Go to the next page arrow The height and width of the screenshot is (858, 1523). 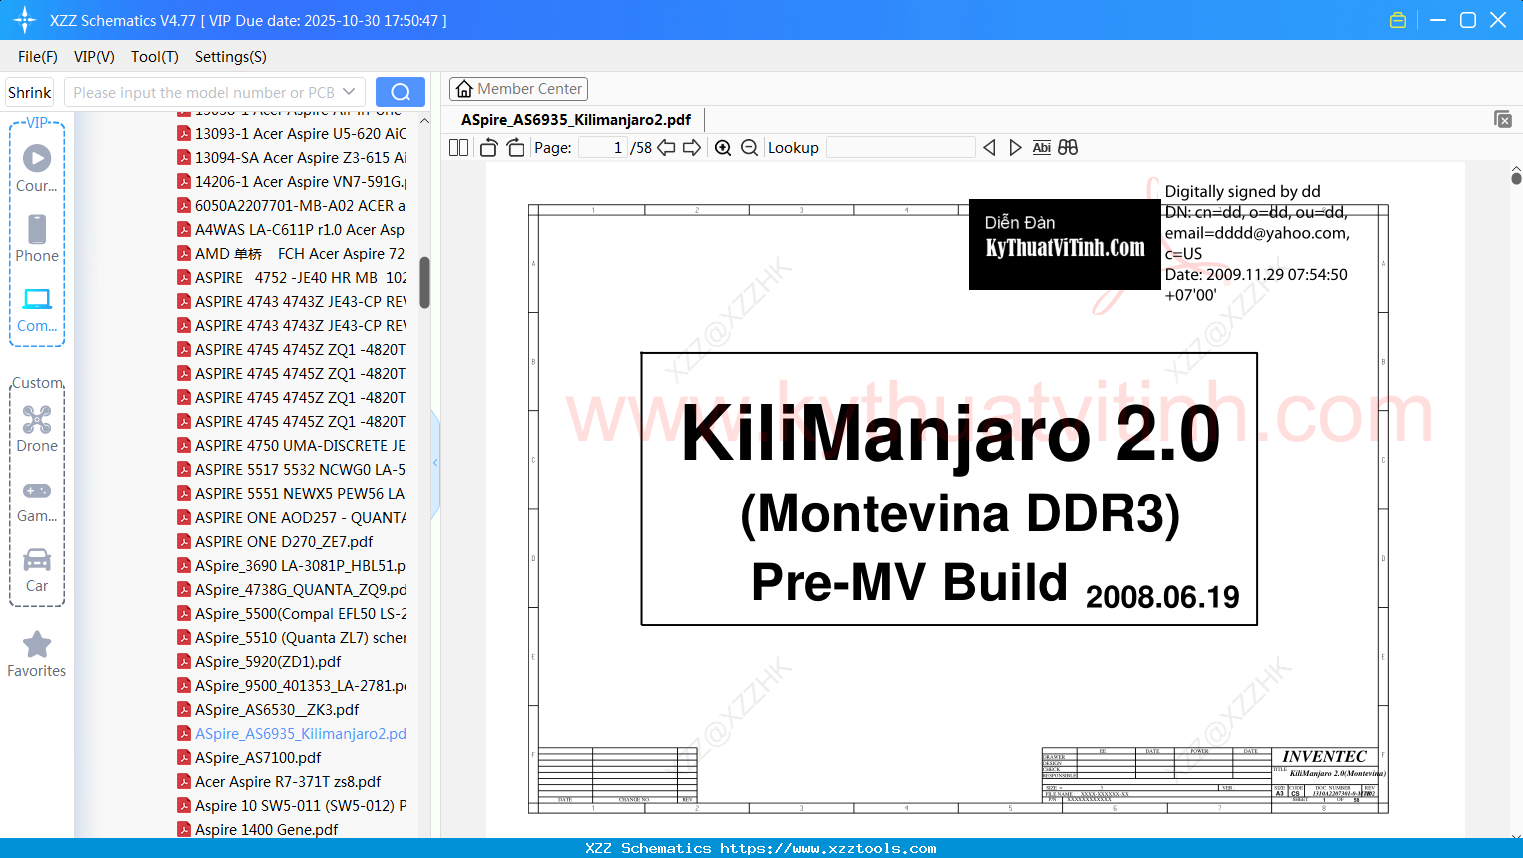click(692, 148)
